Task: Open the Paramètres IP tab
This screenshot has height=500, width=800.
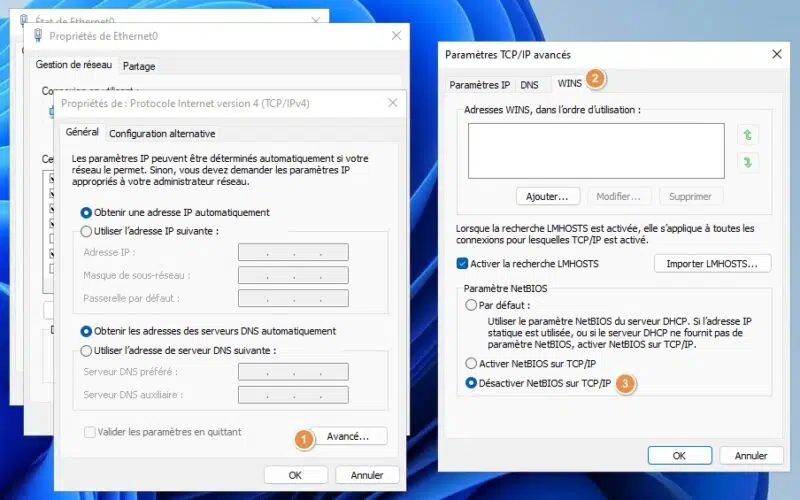Action: [479, 85]
